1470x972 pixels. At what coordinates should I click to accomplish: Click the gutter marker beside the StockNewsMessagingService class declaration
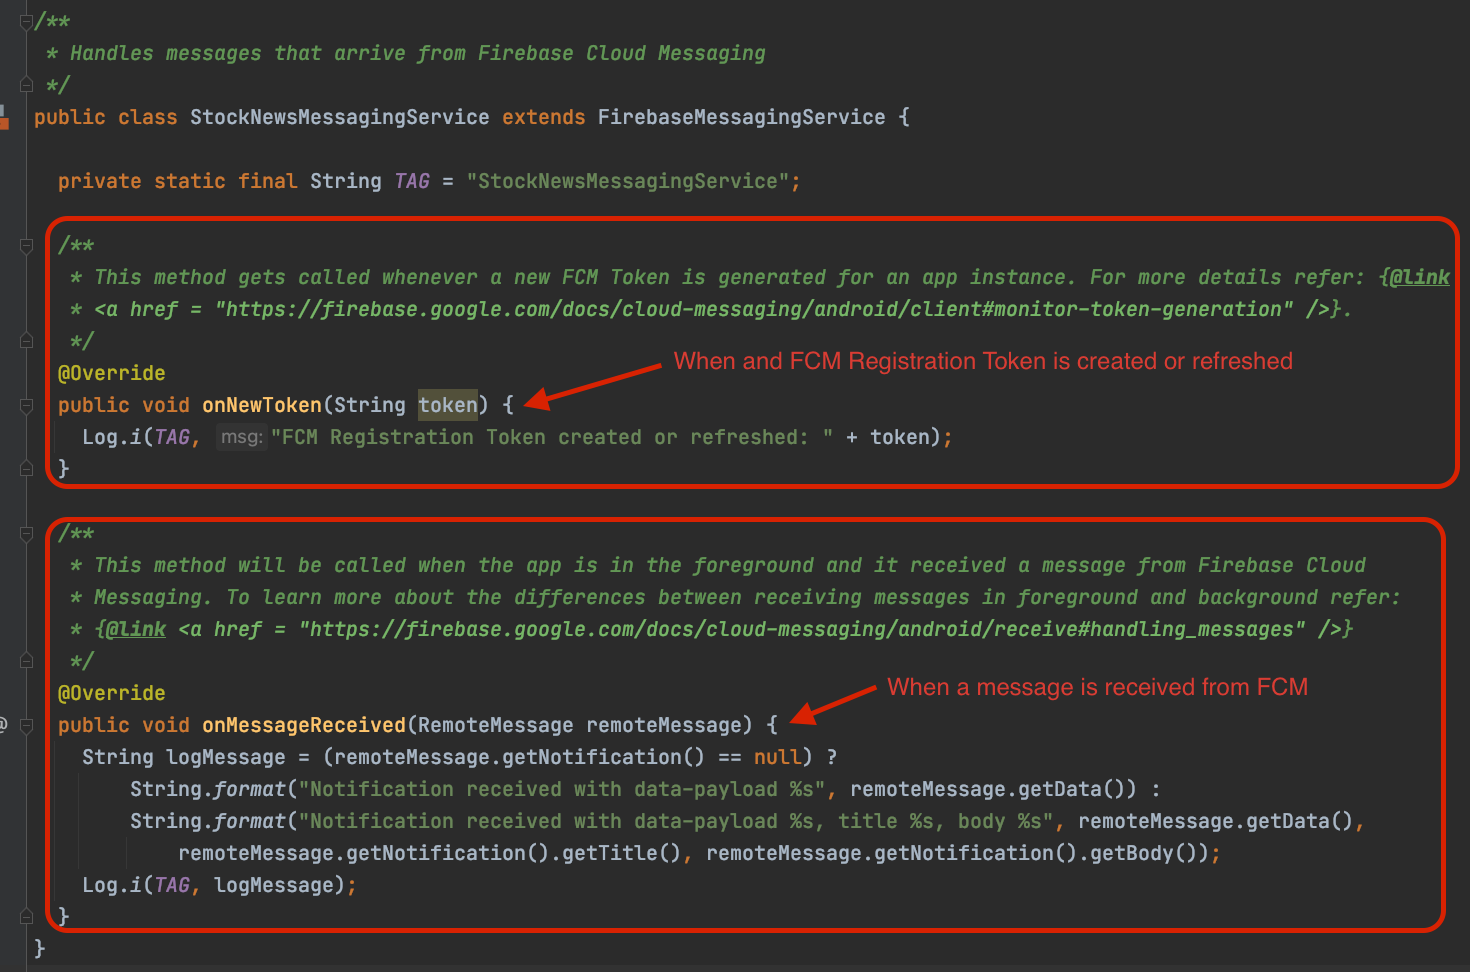coord(4,118)
